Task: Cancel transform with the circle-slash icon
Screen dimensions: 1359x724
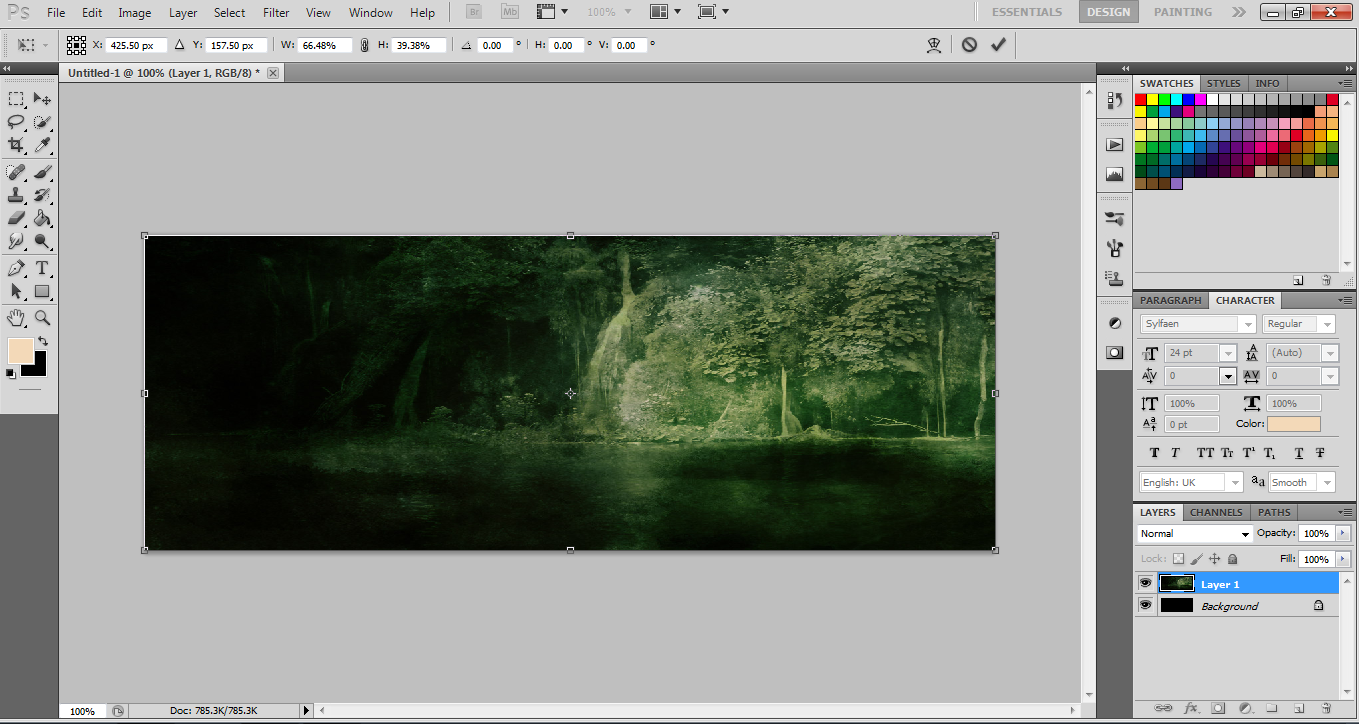Action: 969,45
